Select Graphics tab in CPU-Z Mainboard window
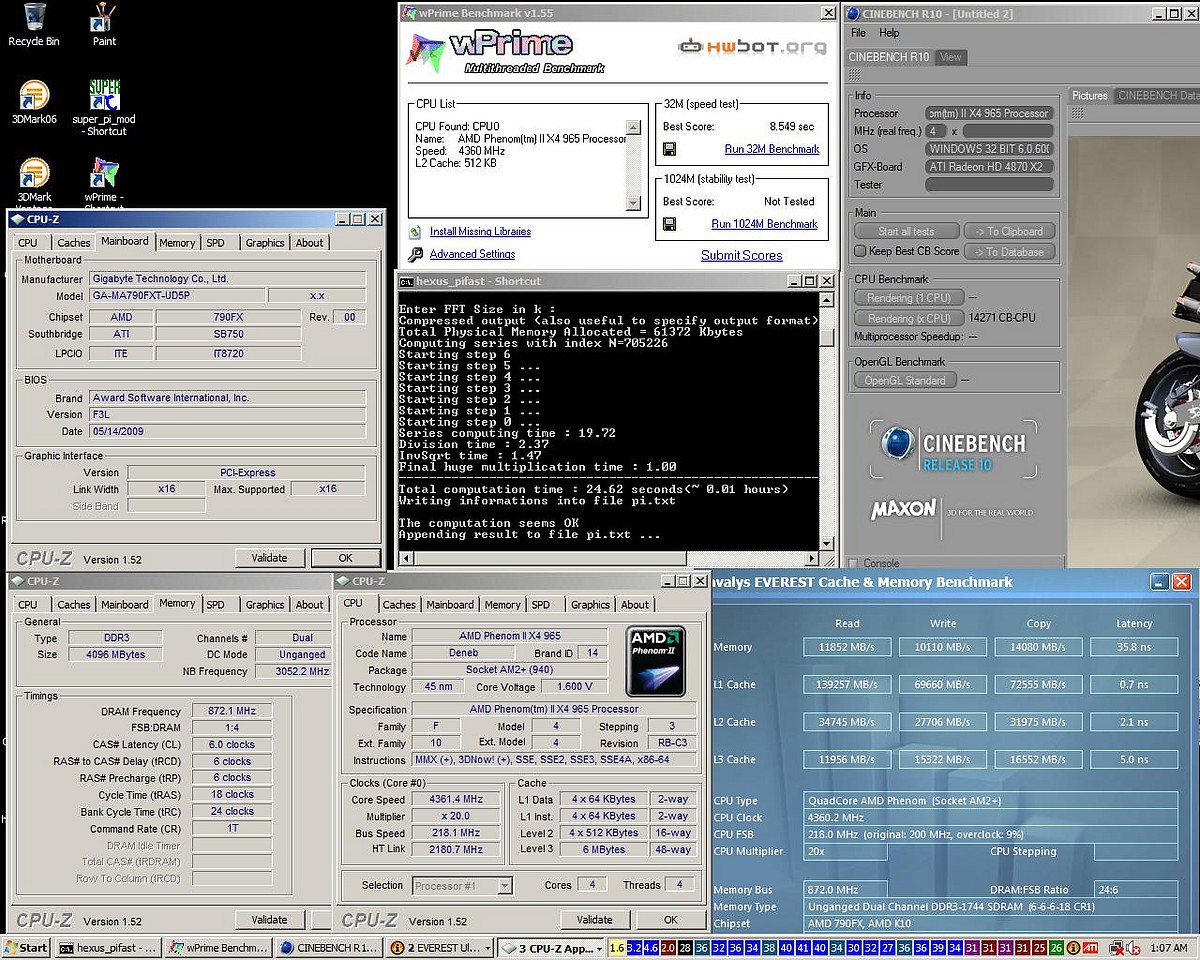 [x=265, y=243]
